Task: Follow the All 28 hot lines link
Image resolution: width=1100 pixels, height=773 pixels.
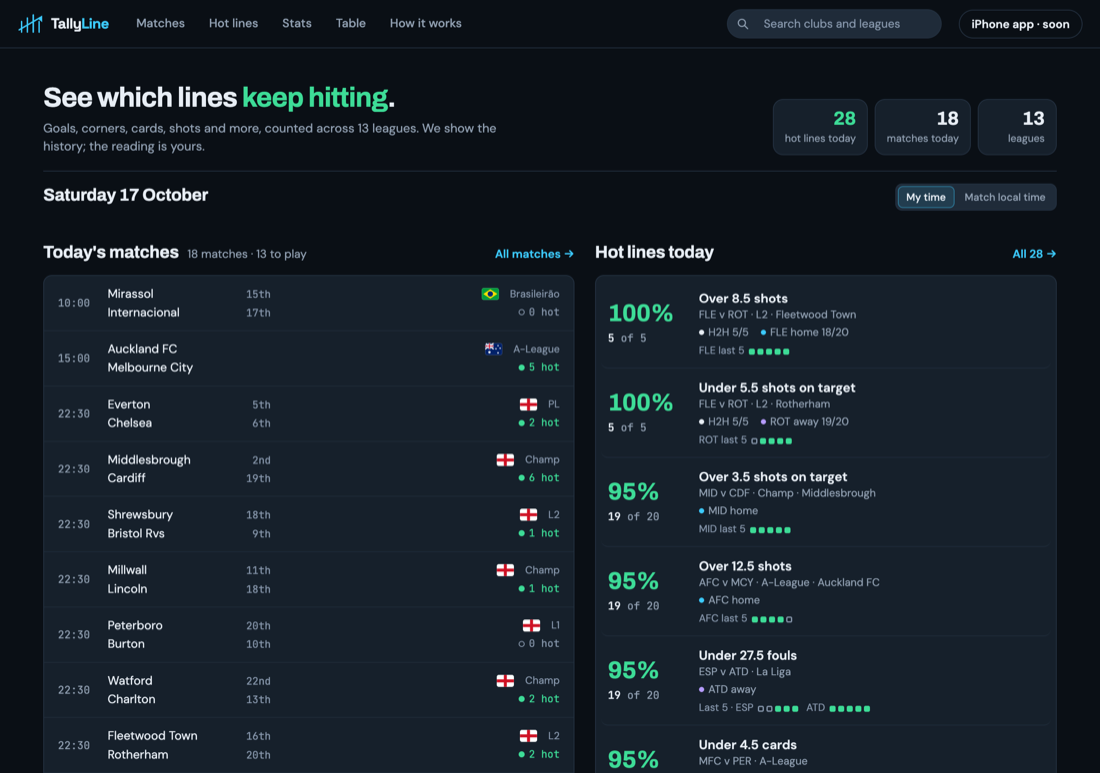Action: (x=1034, y=254)
